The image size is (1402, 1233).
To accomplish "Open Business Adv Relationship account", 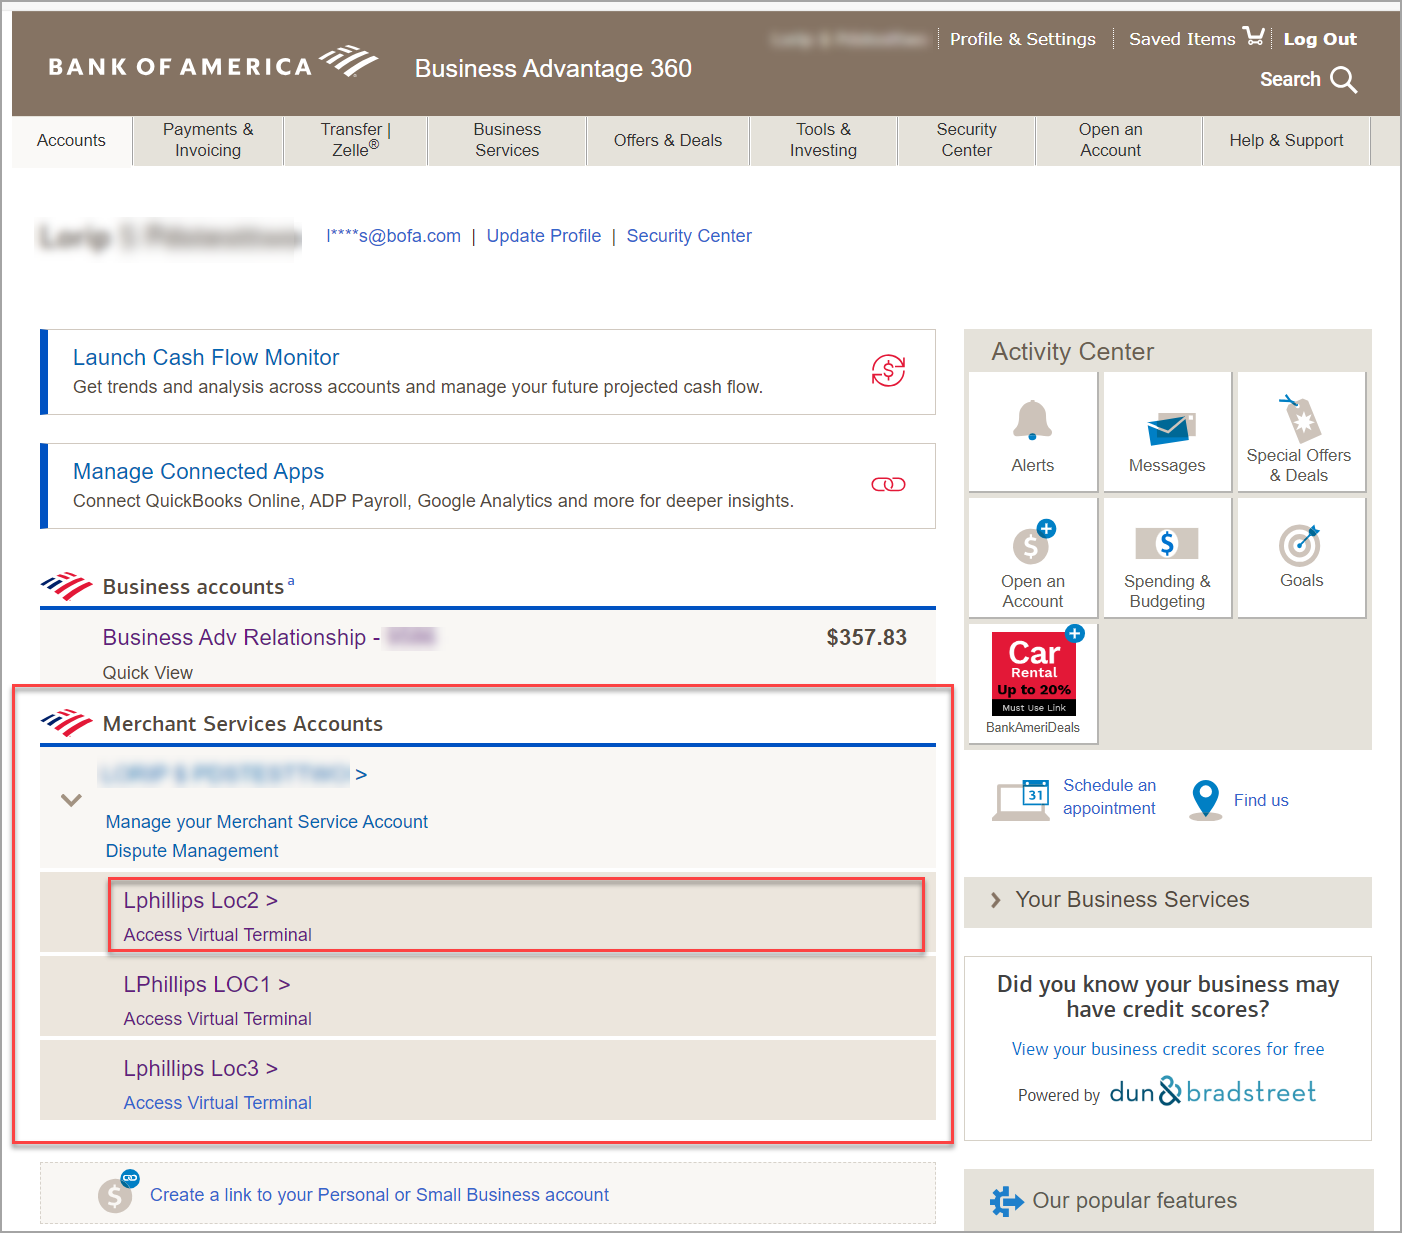I will pyautogui.click(x=270, y=637).
